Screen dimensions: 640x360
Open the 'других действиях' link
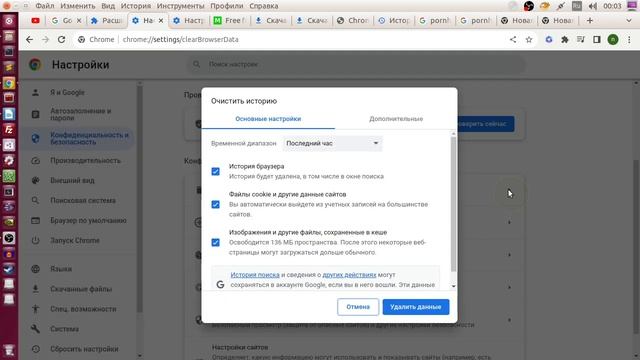click(x=349, y=275)
